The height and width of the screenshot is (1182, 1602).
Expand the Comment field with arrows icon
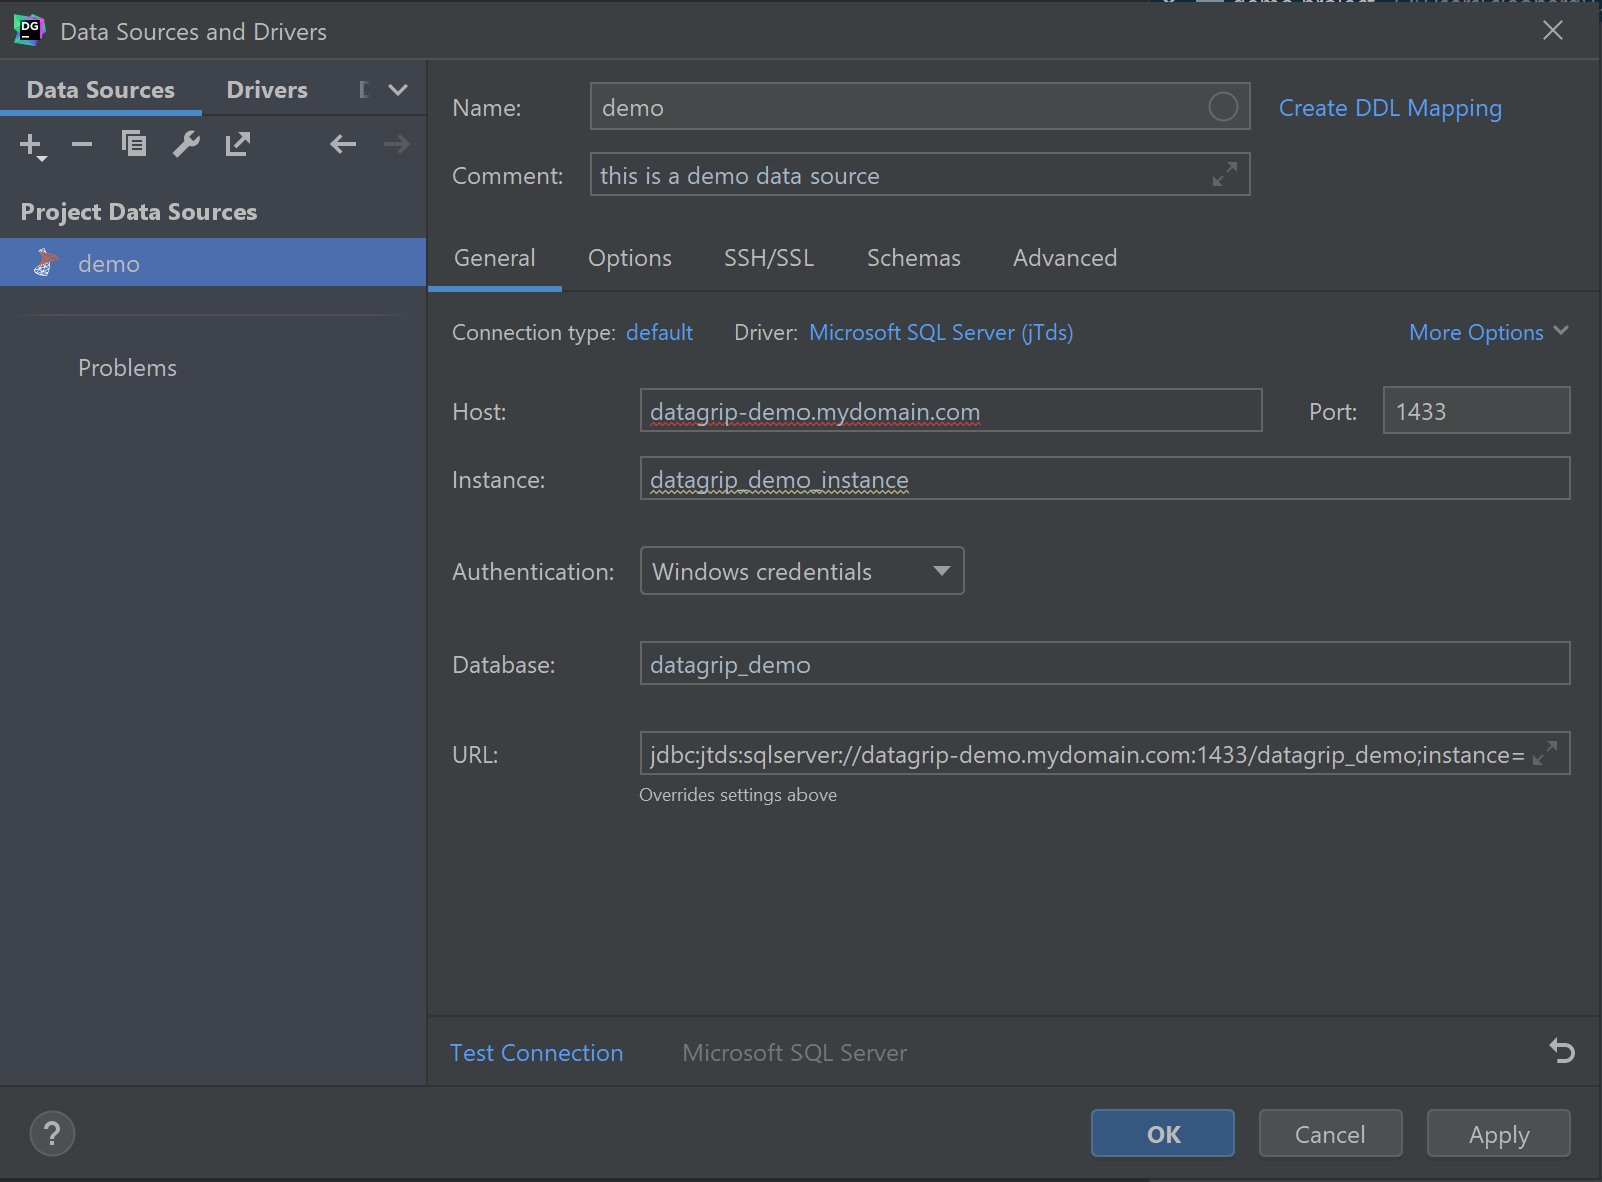(x=1224, y=175)
